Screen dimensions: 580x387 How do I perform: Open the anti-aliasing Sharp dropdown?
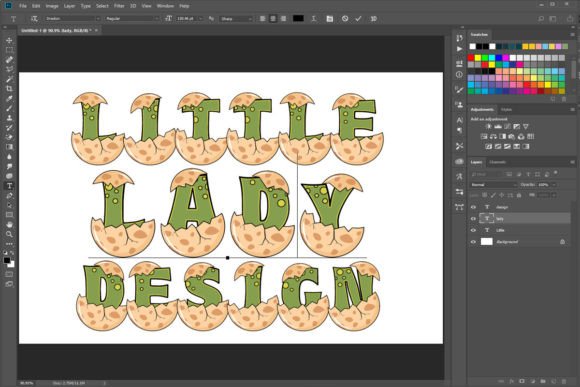tap(236, 18)
